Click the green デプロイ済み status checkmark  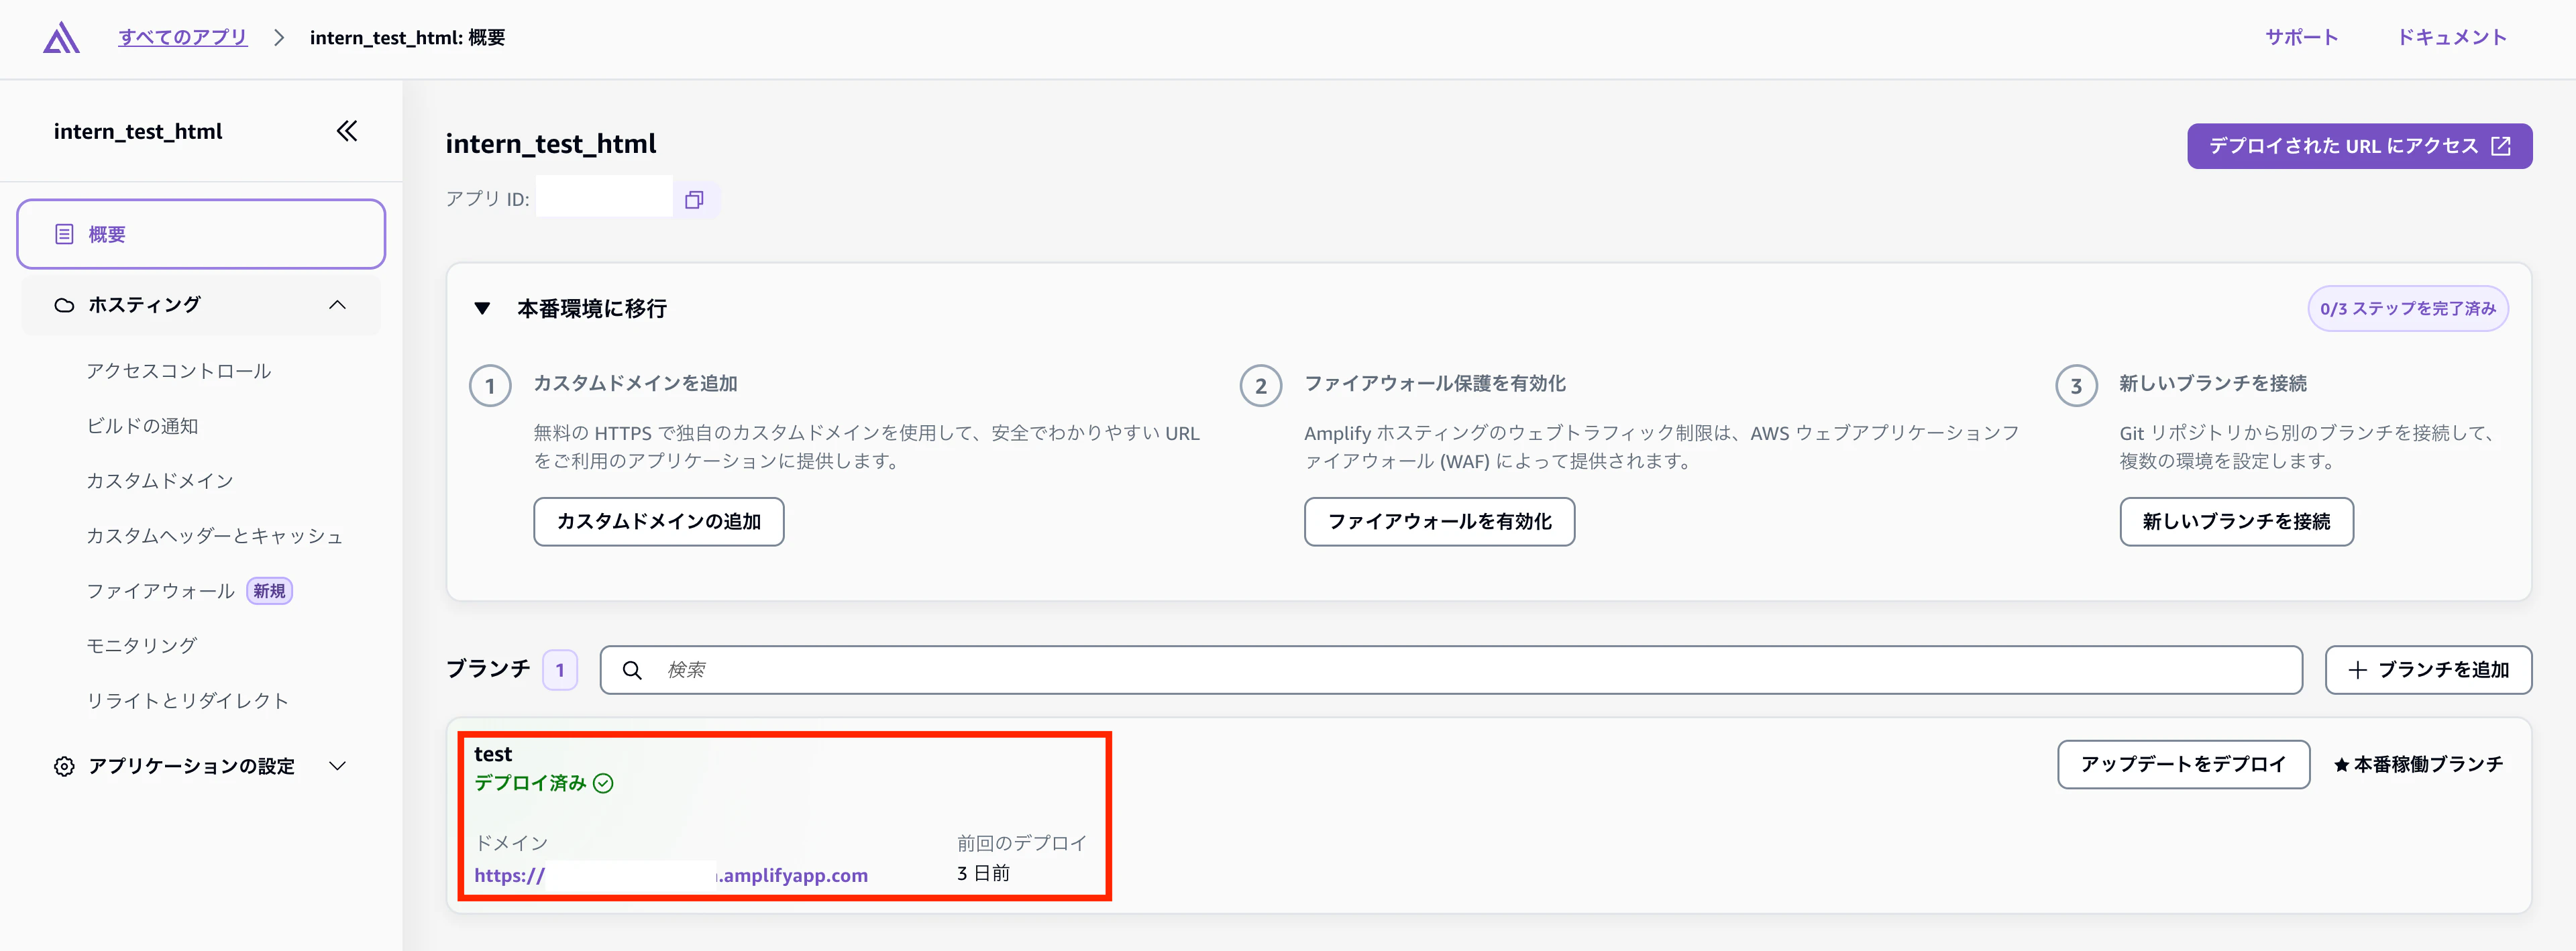click(602, 784)
